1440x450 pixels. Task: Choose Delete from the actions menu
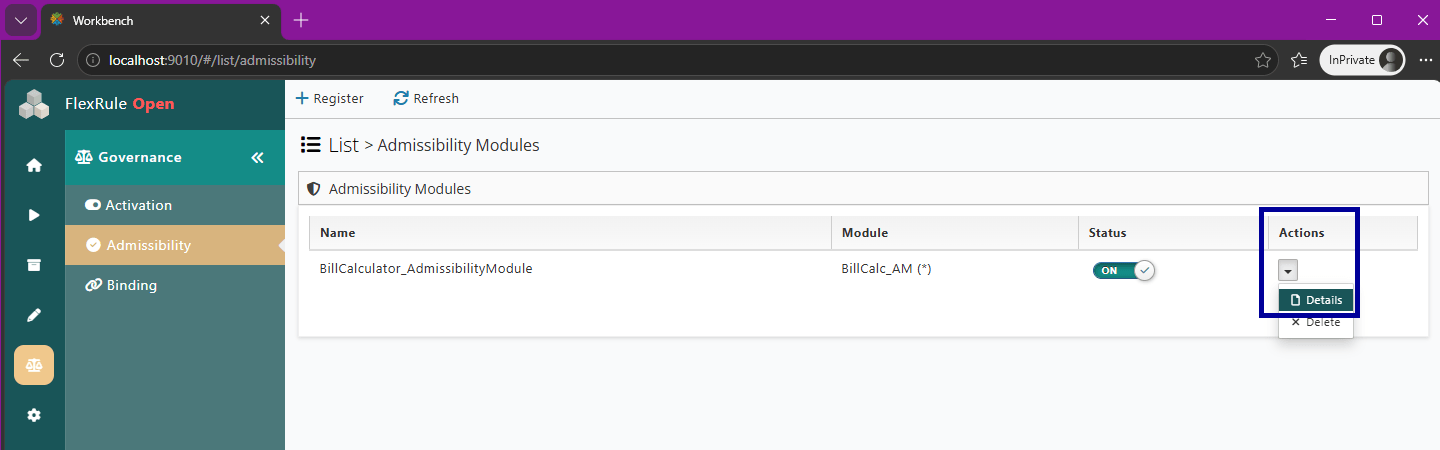click(x=1316, y=322)
